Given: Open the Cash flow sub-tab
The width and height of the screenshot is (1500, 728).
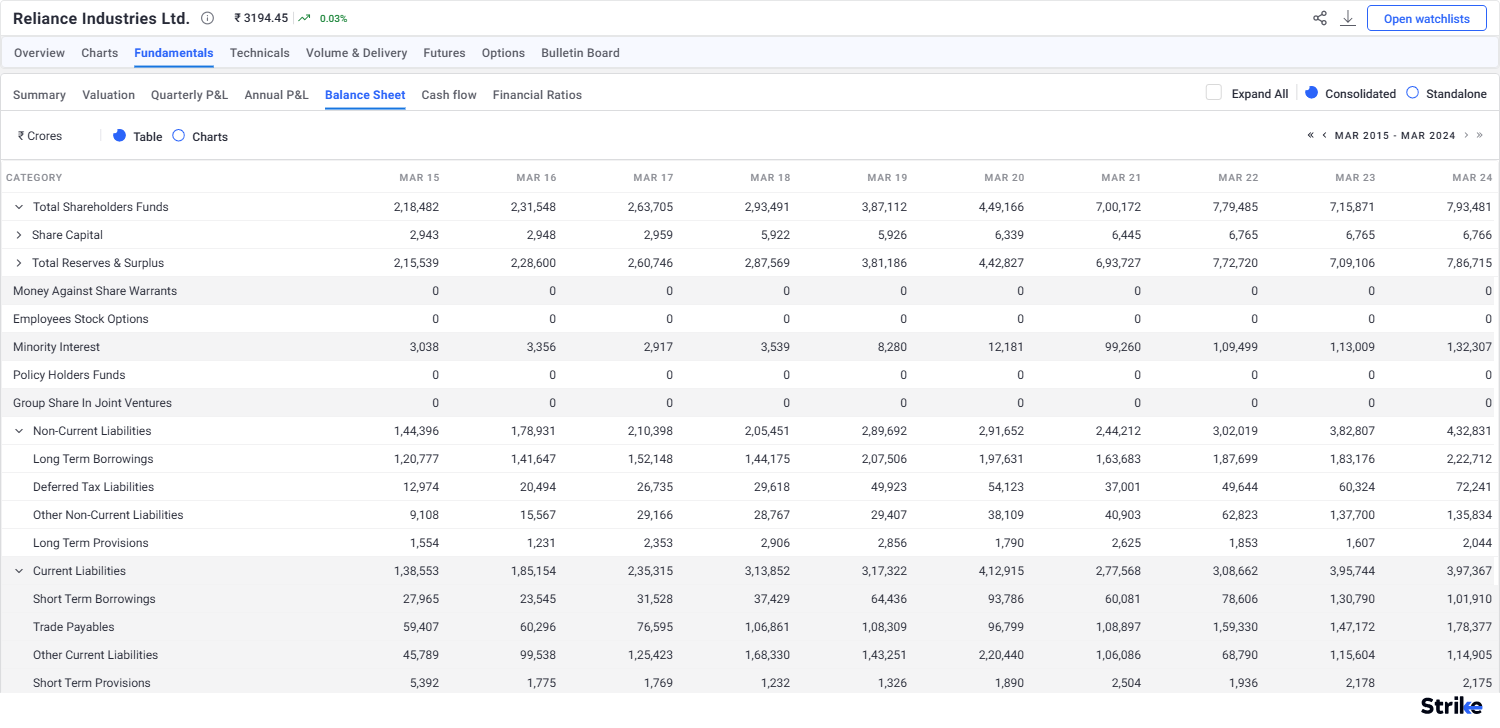Looking at the screenshot, I should pos(449,95).
